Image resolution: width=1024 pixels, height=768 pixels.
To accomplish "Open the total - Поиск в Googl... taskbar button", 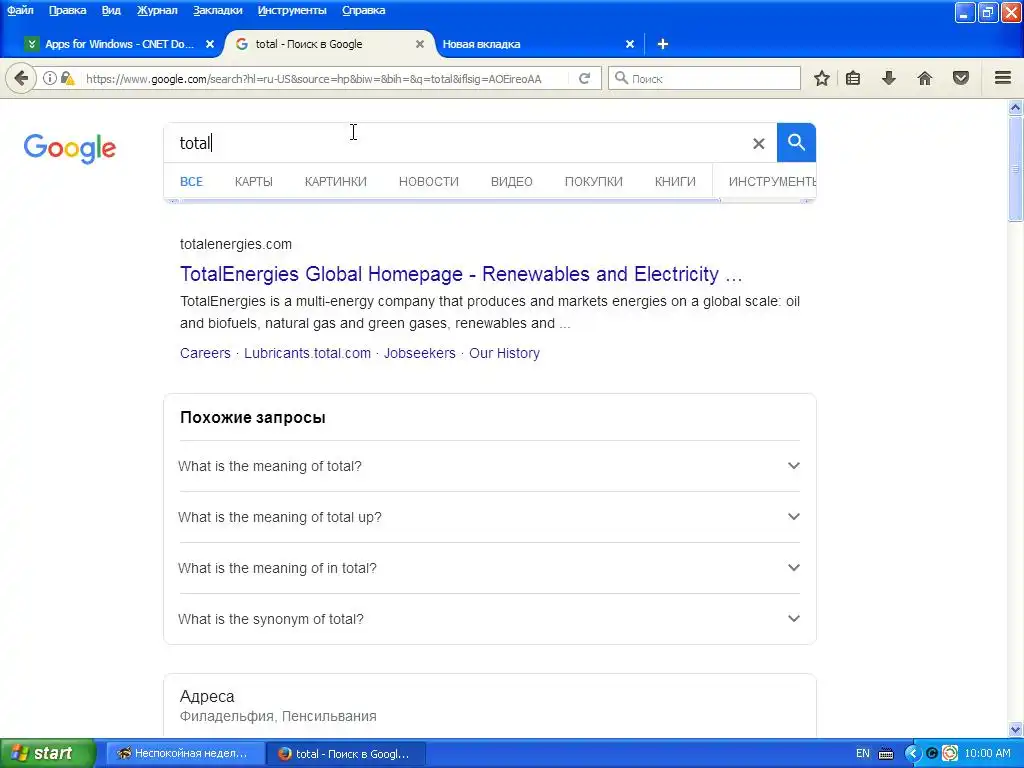I will click(x=346, y=754).
